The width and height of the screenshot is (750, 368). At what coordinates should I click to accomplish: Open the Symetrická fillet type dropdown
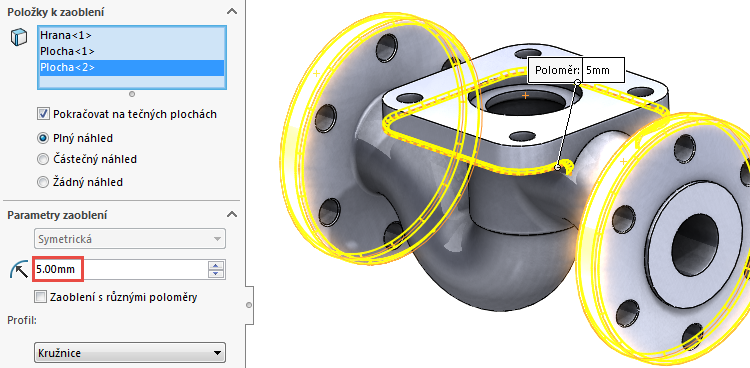pos(130,239)
